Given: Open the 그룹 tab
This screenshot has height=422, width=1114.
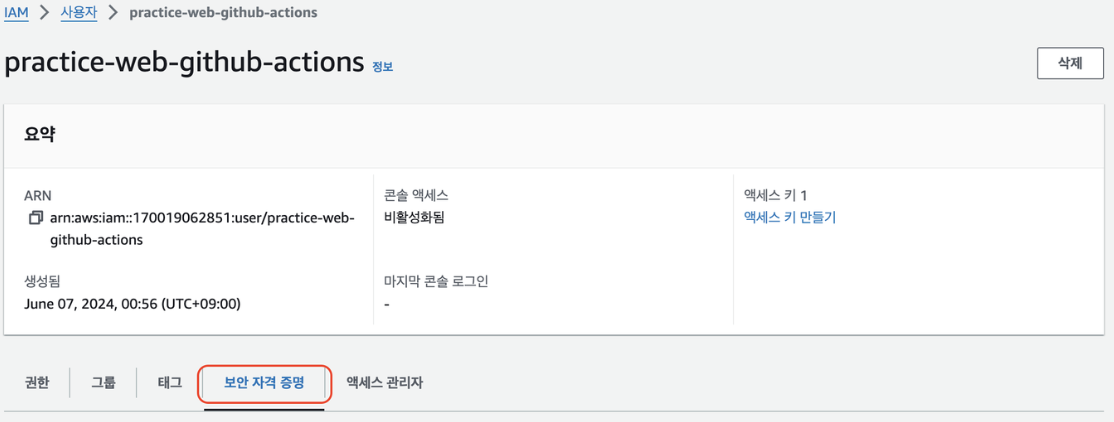Looking at the screenshot, I should point(103,383).
